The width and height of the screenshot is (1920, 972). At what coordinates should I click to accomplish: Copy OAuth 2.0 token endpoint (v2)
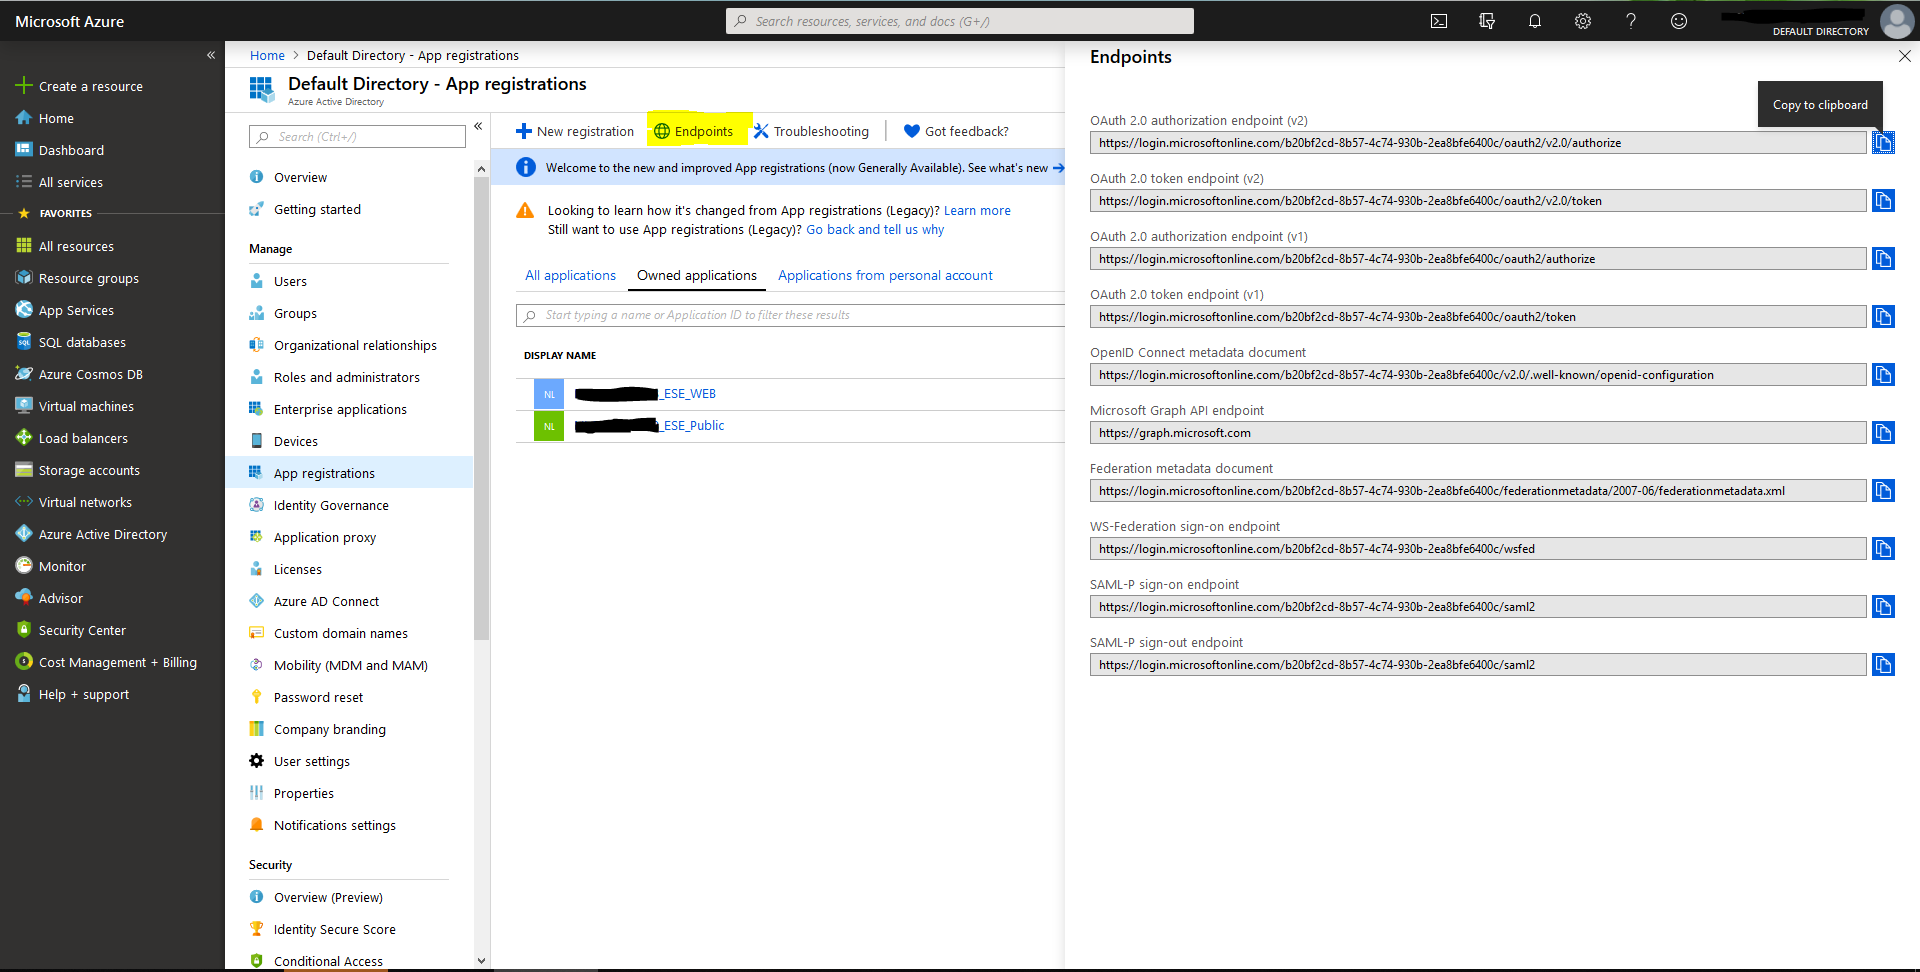[1883, 201]
